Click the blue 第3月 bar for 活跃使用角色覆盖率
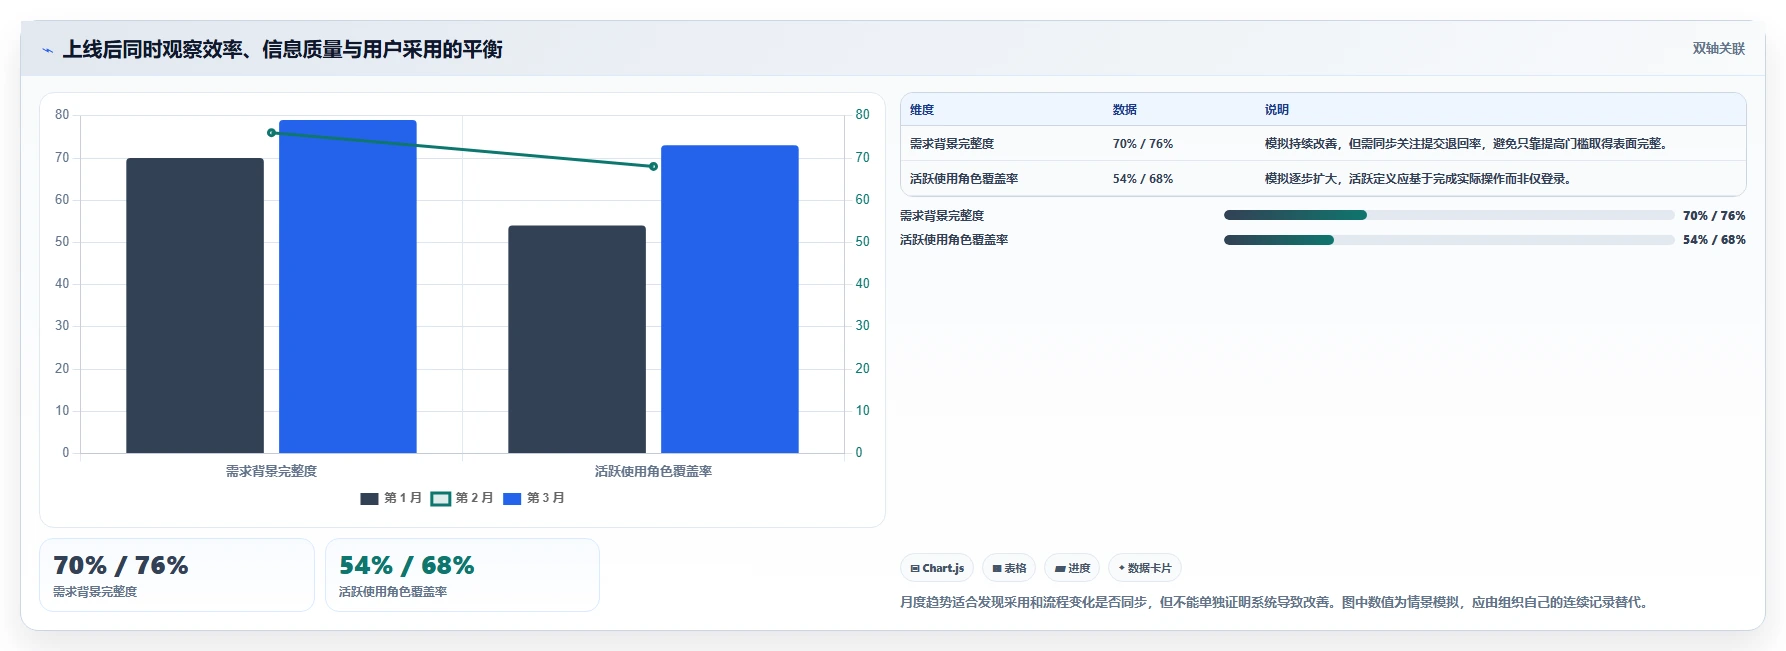 point(730,299)
